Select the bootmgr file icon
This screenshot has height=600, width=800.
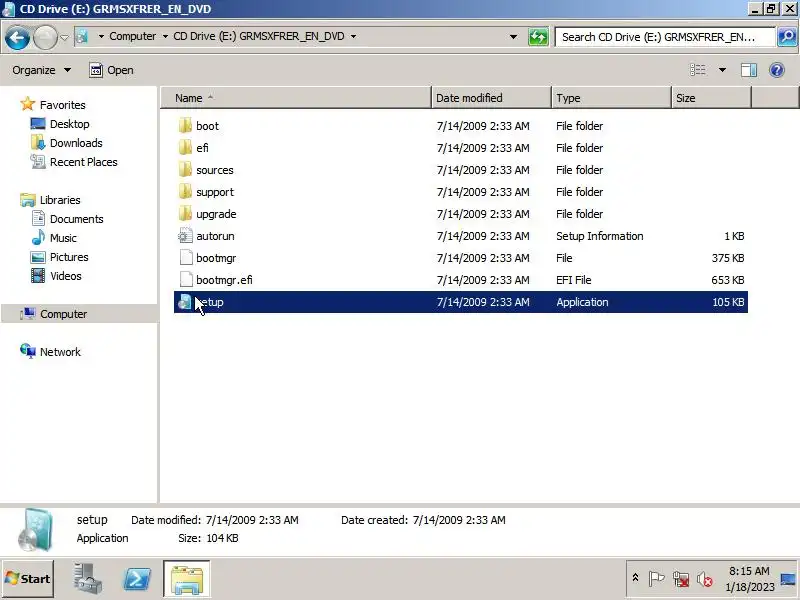pyautogui.click(x=186, y=258)
